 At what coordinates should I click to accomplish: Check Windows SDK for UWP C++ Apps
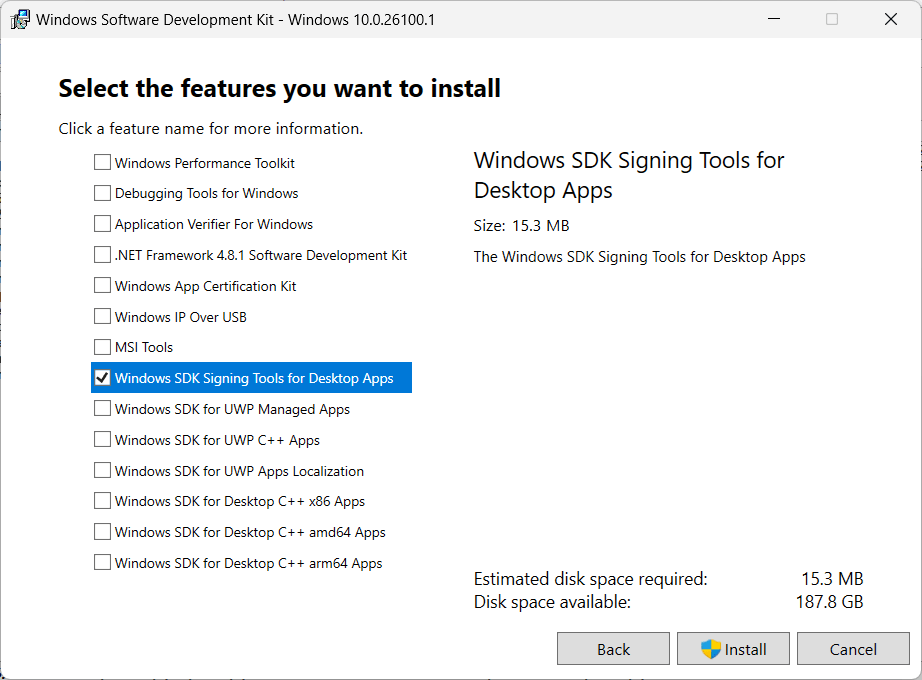tap(102, 439)
